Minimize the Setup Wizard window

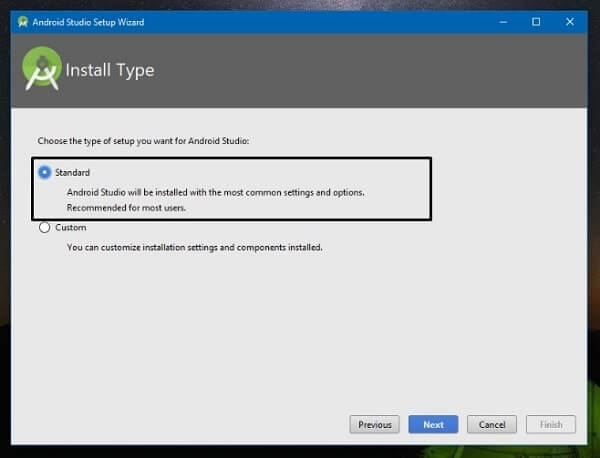[x=503, y=22]
